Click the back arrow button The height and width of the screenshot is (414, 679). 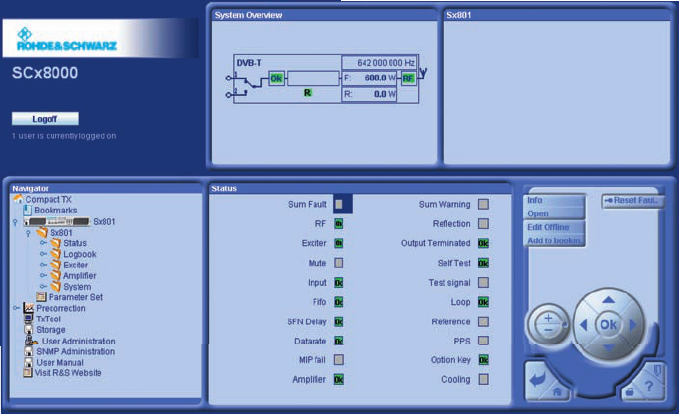click(x=538, y=380)
